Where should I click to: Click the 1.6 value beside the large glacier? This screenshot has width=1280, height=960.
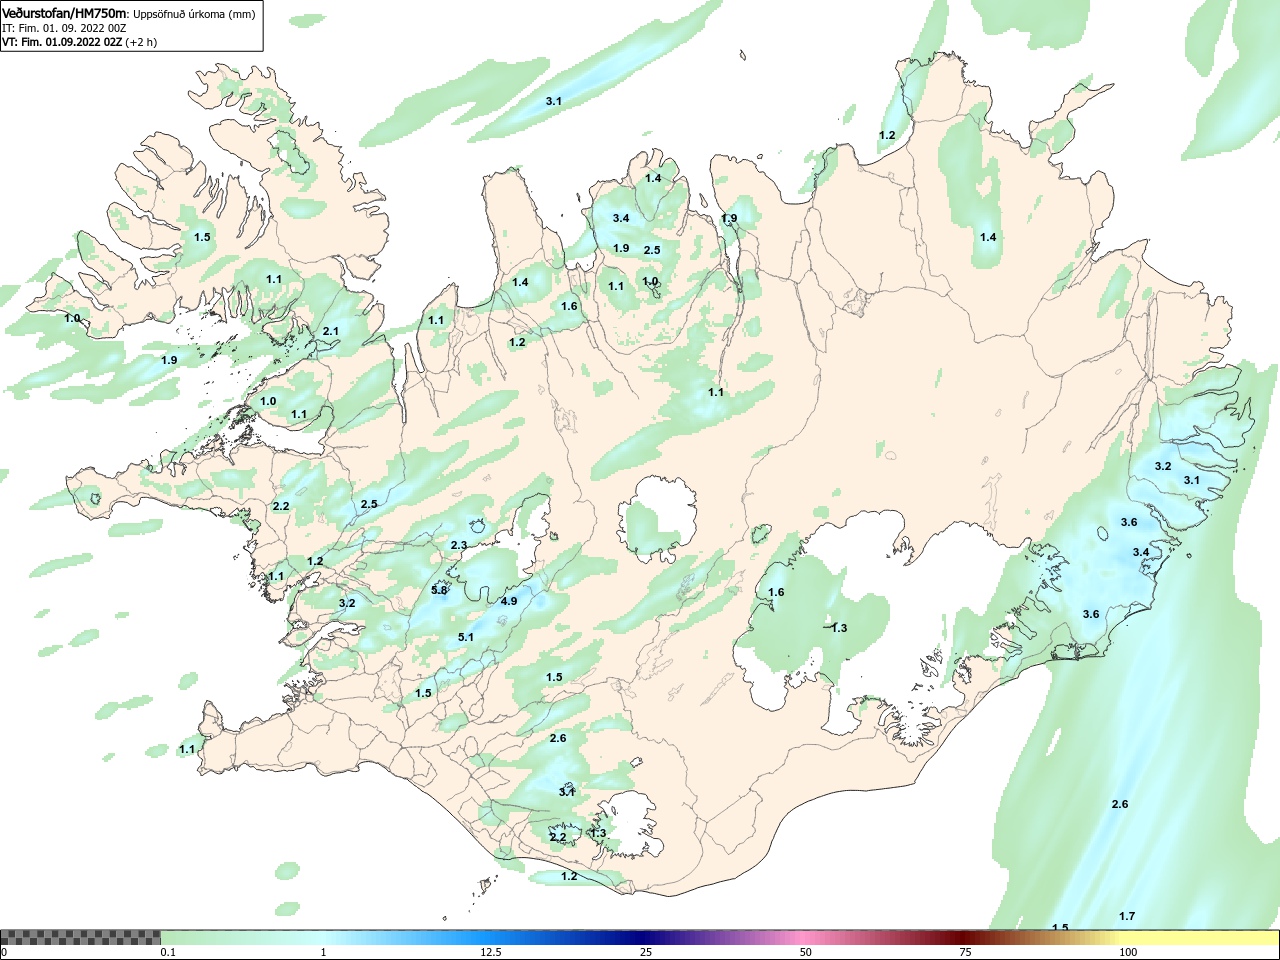click(776, 592)
